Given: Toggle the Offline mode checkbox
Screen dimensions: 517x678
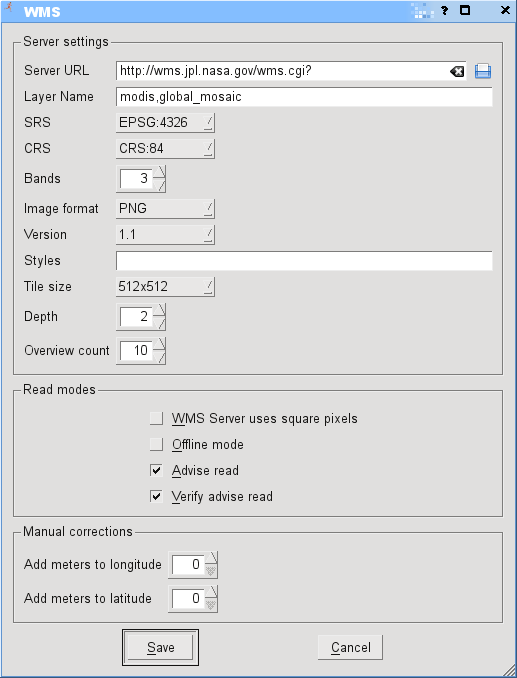Looking at the screenshot, I should coord(156,445).
